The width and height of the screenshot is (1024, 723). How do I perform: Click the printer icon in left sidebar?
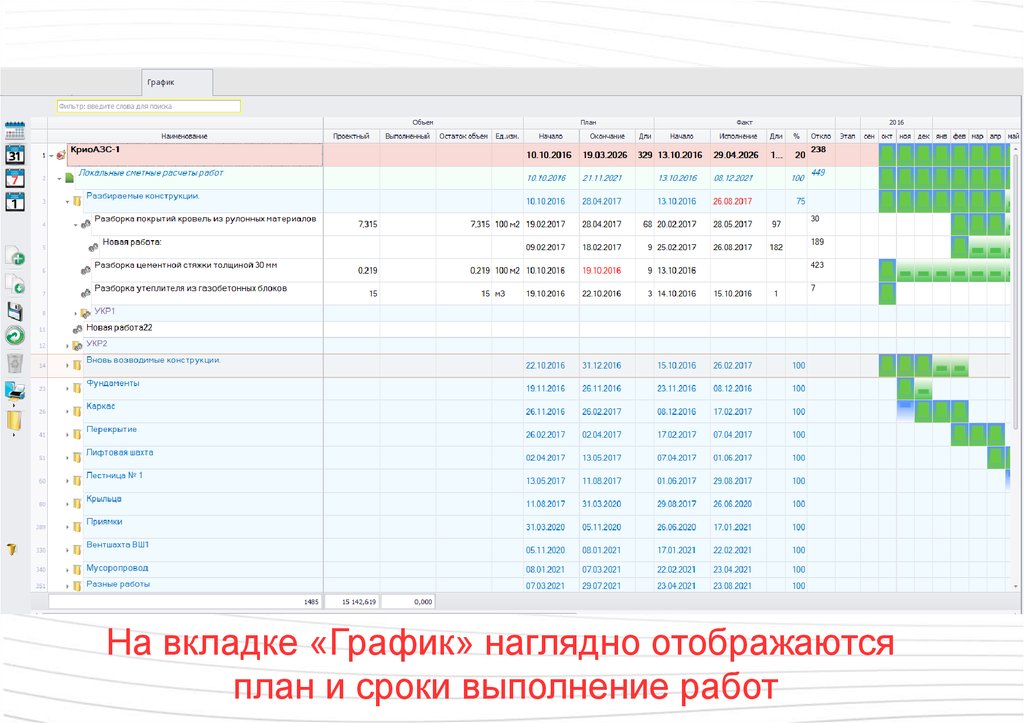(x=15, y=390)
